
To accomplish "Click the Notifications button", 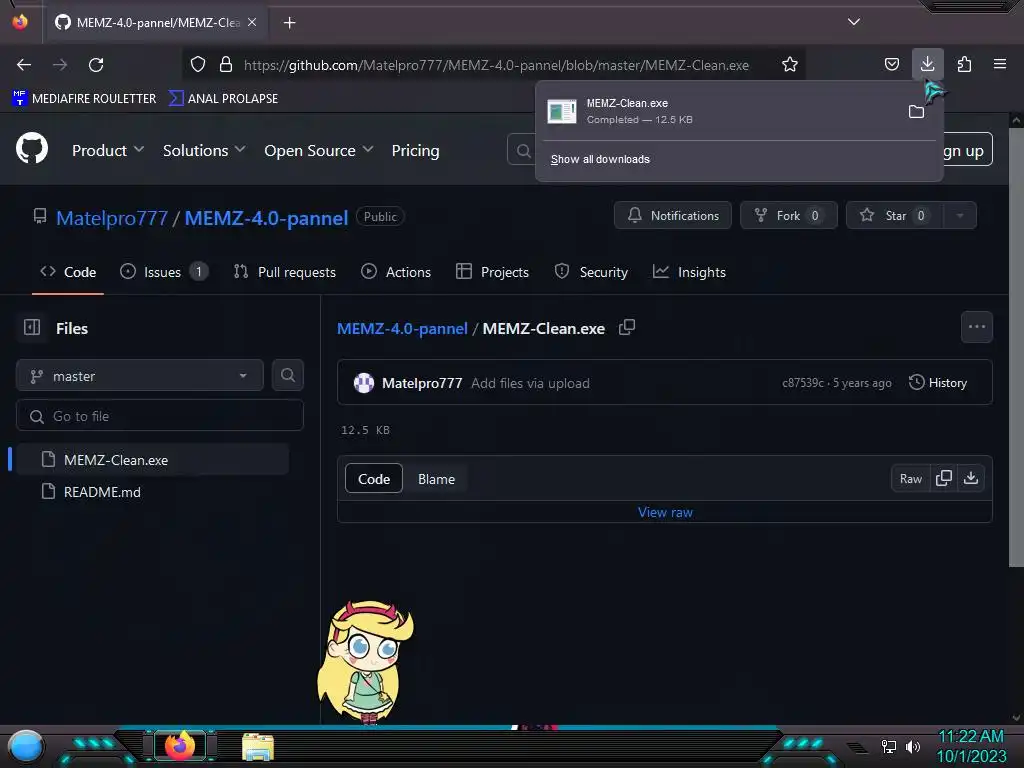I will pos(673,216).
